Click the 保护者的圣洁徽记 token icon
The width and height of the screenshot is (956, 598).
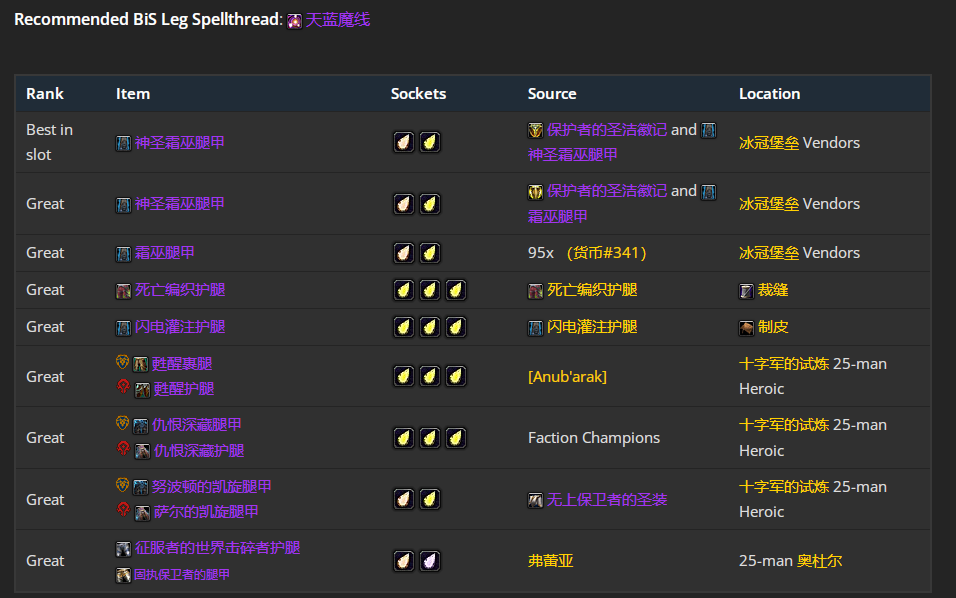pos(537,129)
